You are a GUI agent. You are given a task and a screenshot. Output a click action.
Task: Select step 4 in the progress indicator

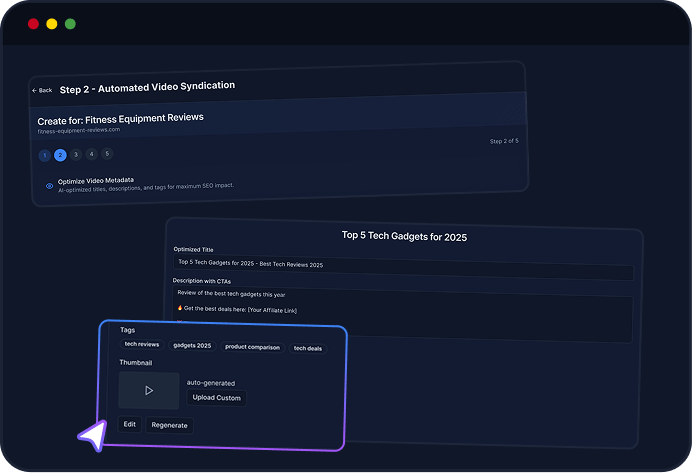[91, 154]
